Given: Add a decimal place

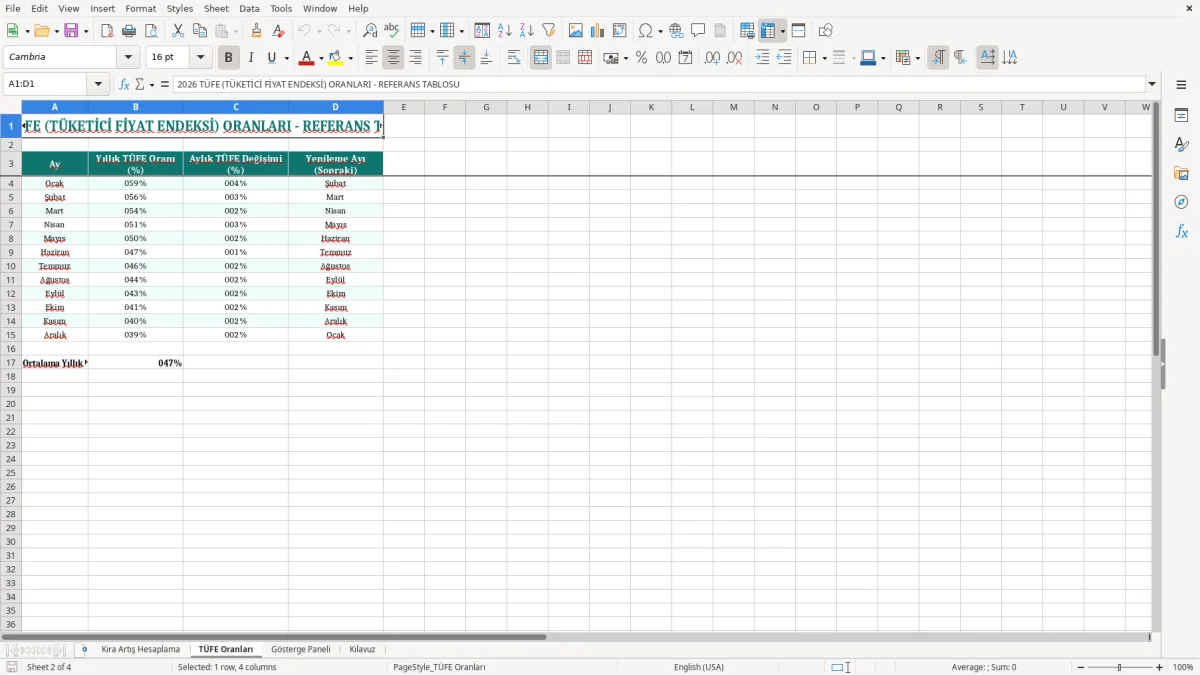Looking at the screenshot, I should pyautogui.click(x=712, y=58).
